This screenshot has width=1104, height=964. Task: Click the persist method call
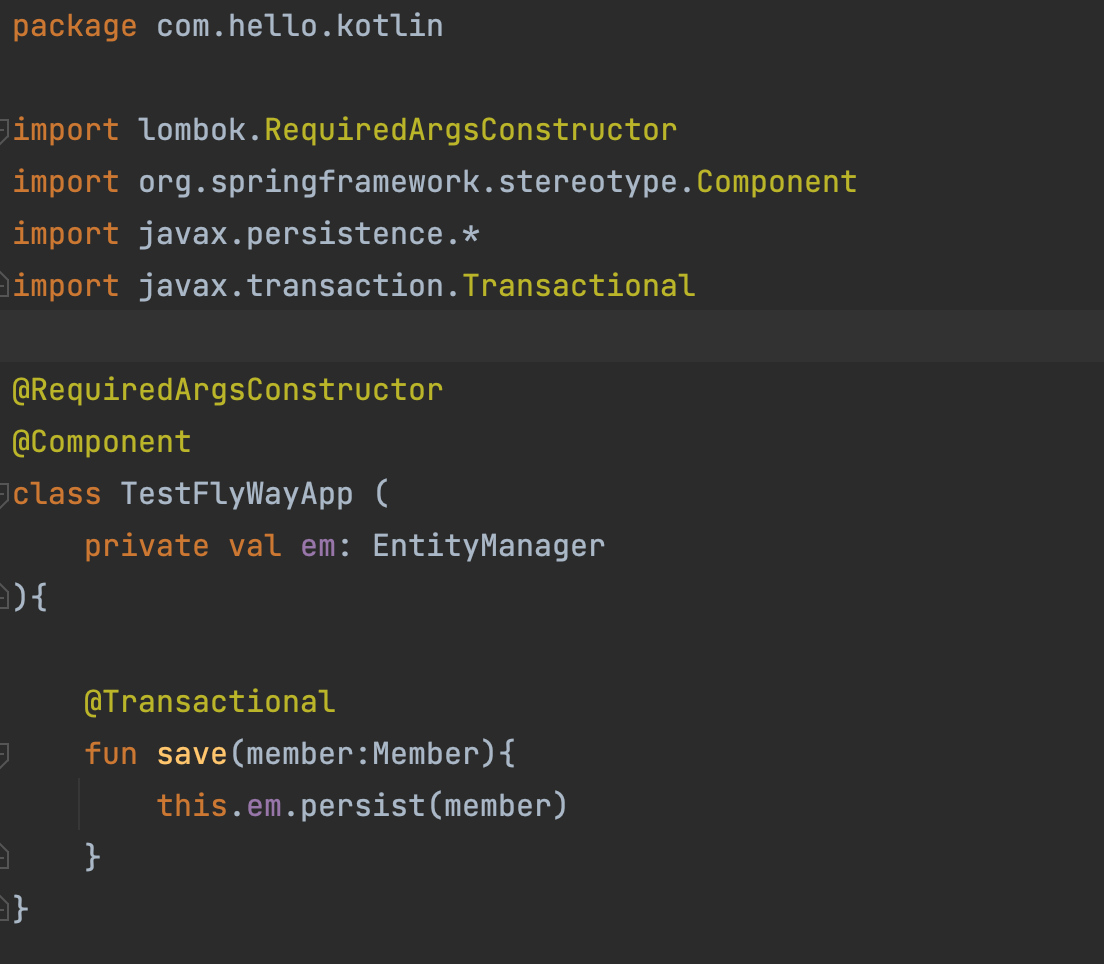363,806
